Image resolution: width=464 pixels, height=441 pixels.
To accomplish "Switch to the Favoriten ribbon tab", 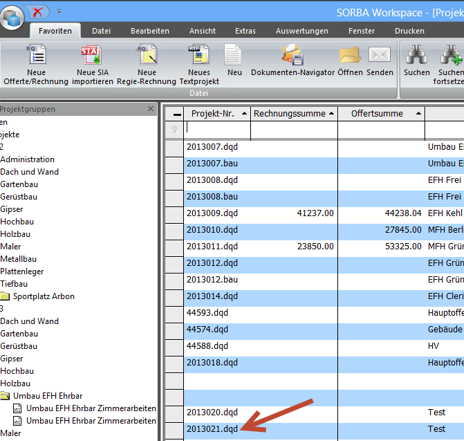I will (x=55, y=31).
